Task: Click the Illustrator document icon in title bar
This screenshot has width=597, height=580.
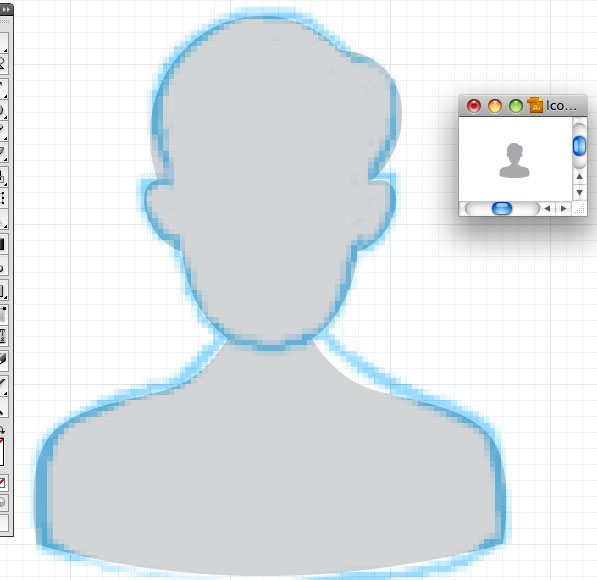Action: click(535, 105)
